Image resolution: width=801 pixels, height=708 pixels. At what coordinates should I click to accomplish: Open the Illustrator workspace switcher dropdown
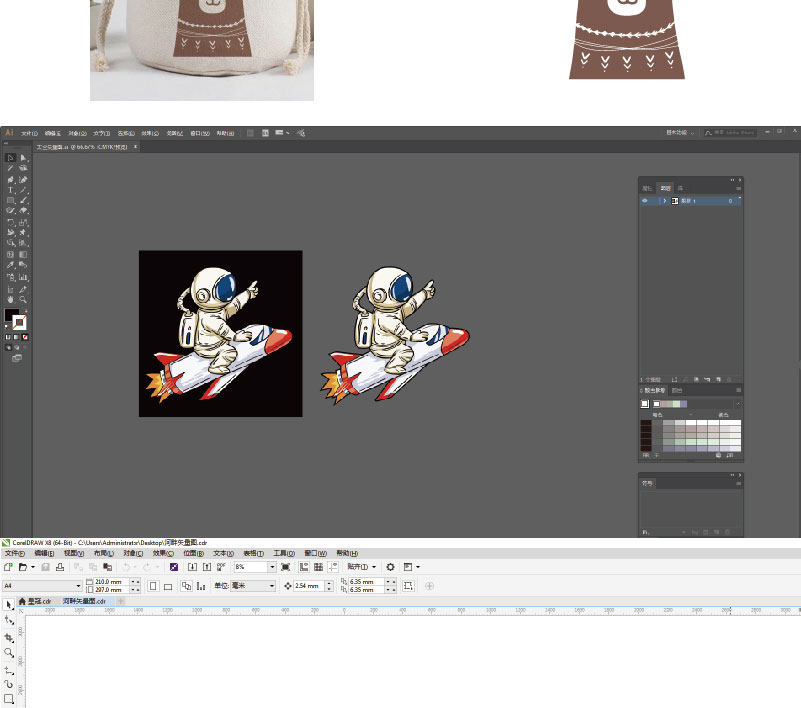(x=680, y=132)
